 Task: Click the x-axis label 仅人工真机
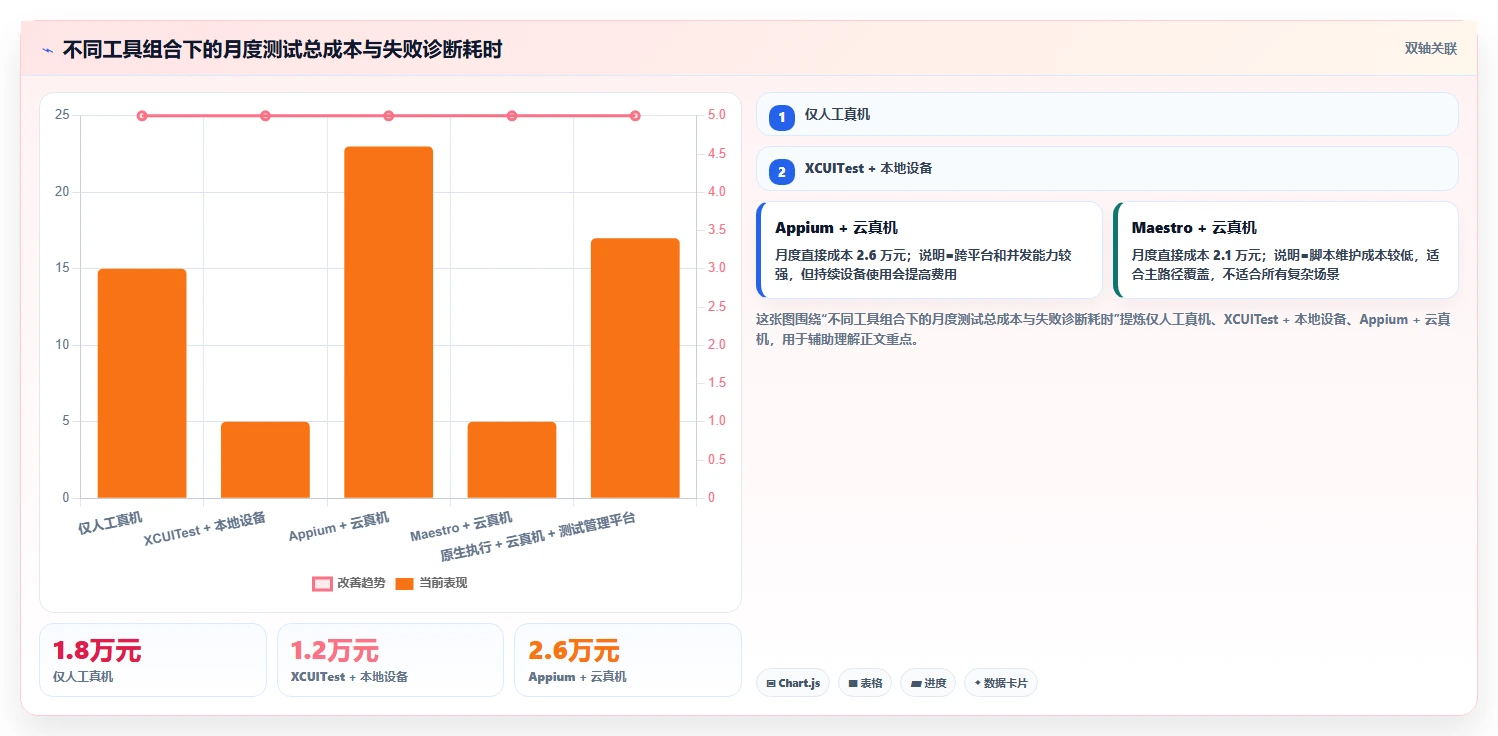(x=110, y=523)
